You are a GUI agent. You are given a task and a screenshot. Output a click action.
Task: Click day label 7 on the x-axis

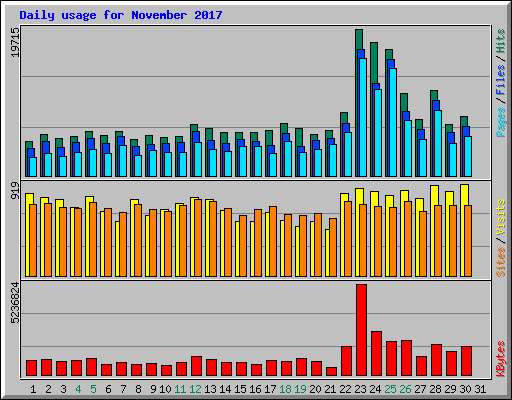tap(123, 389)
